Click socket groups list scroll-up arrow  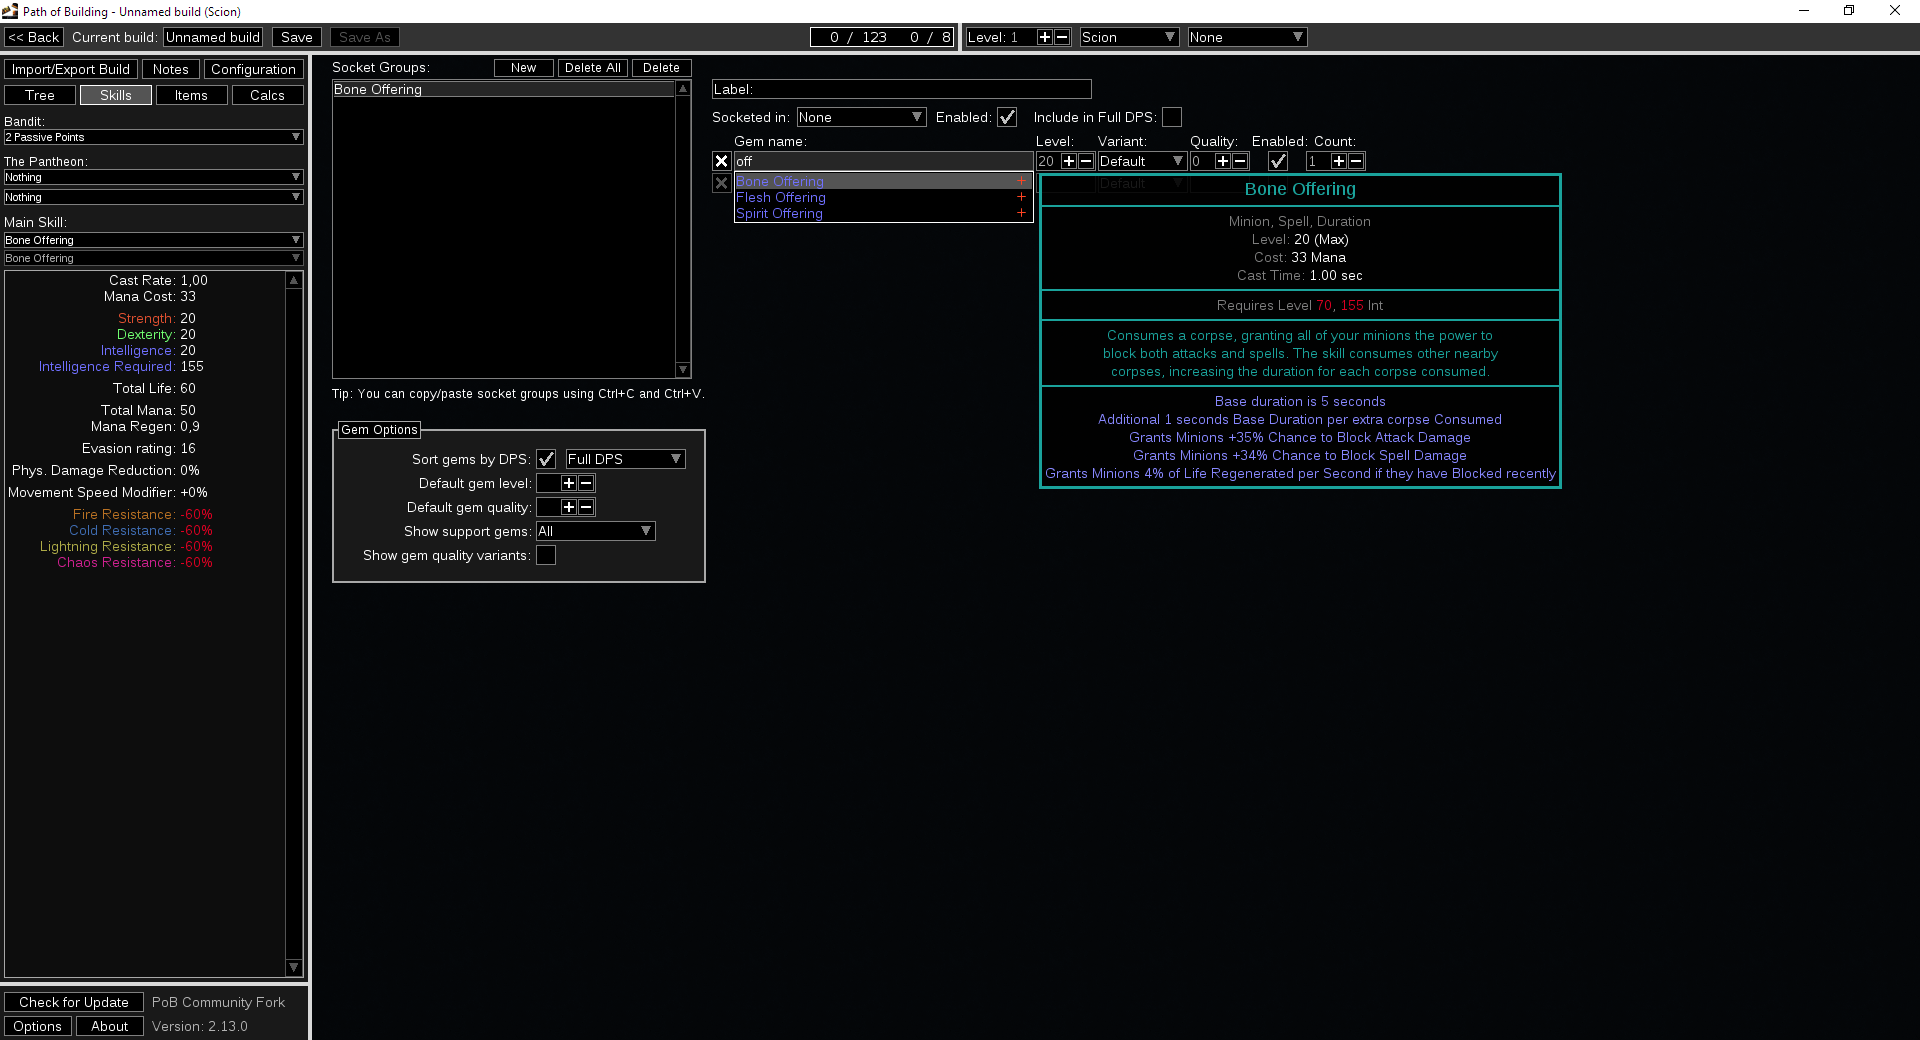(x=683, y=89)
